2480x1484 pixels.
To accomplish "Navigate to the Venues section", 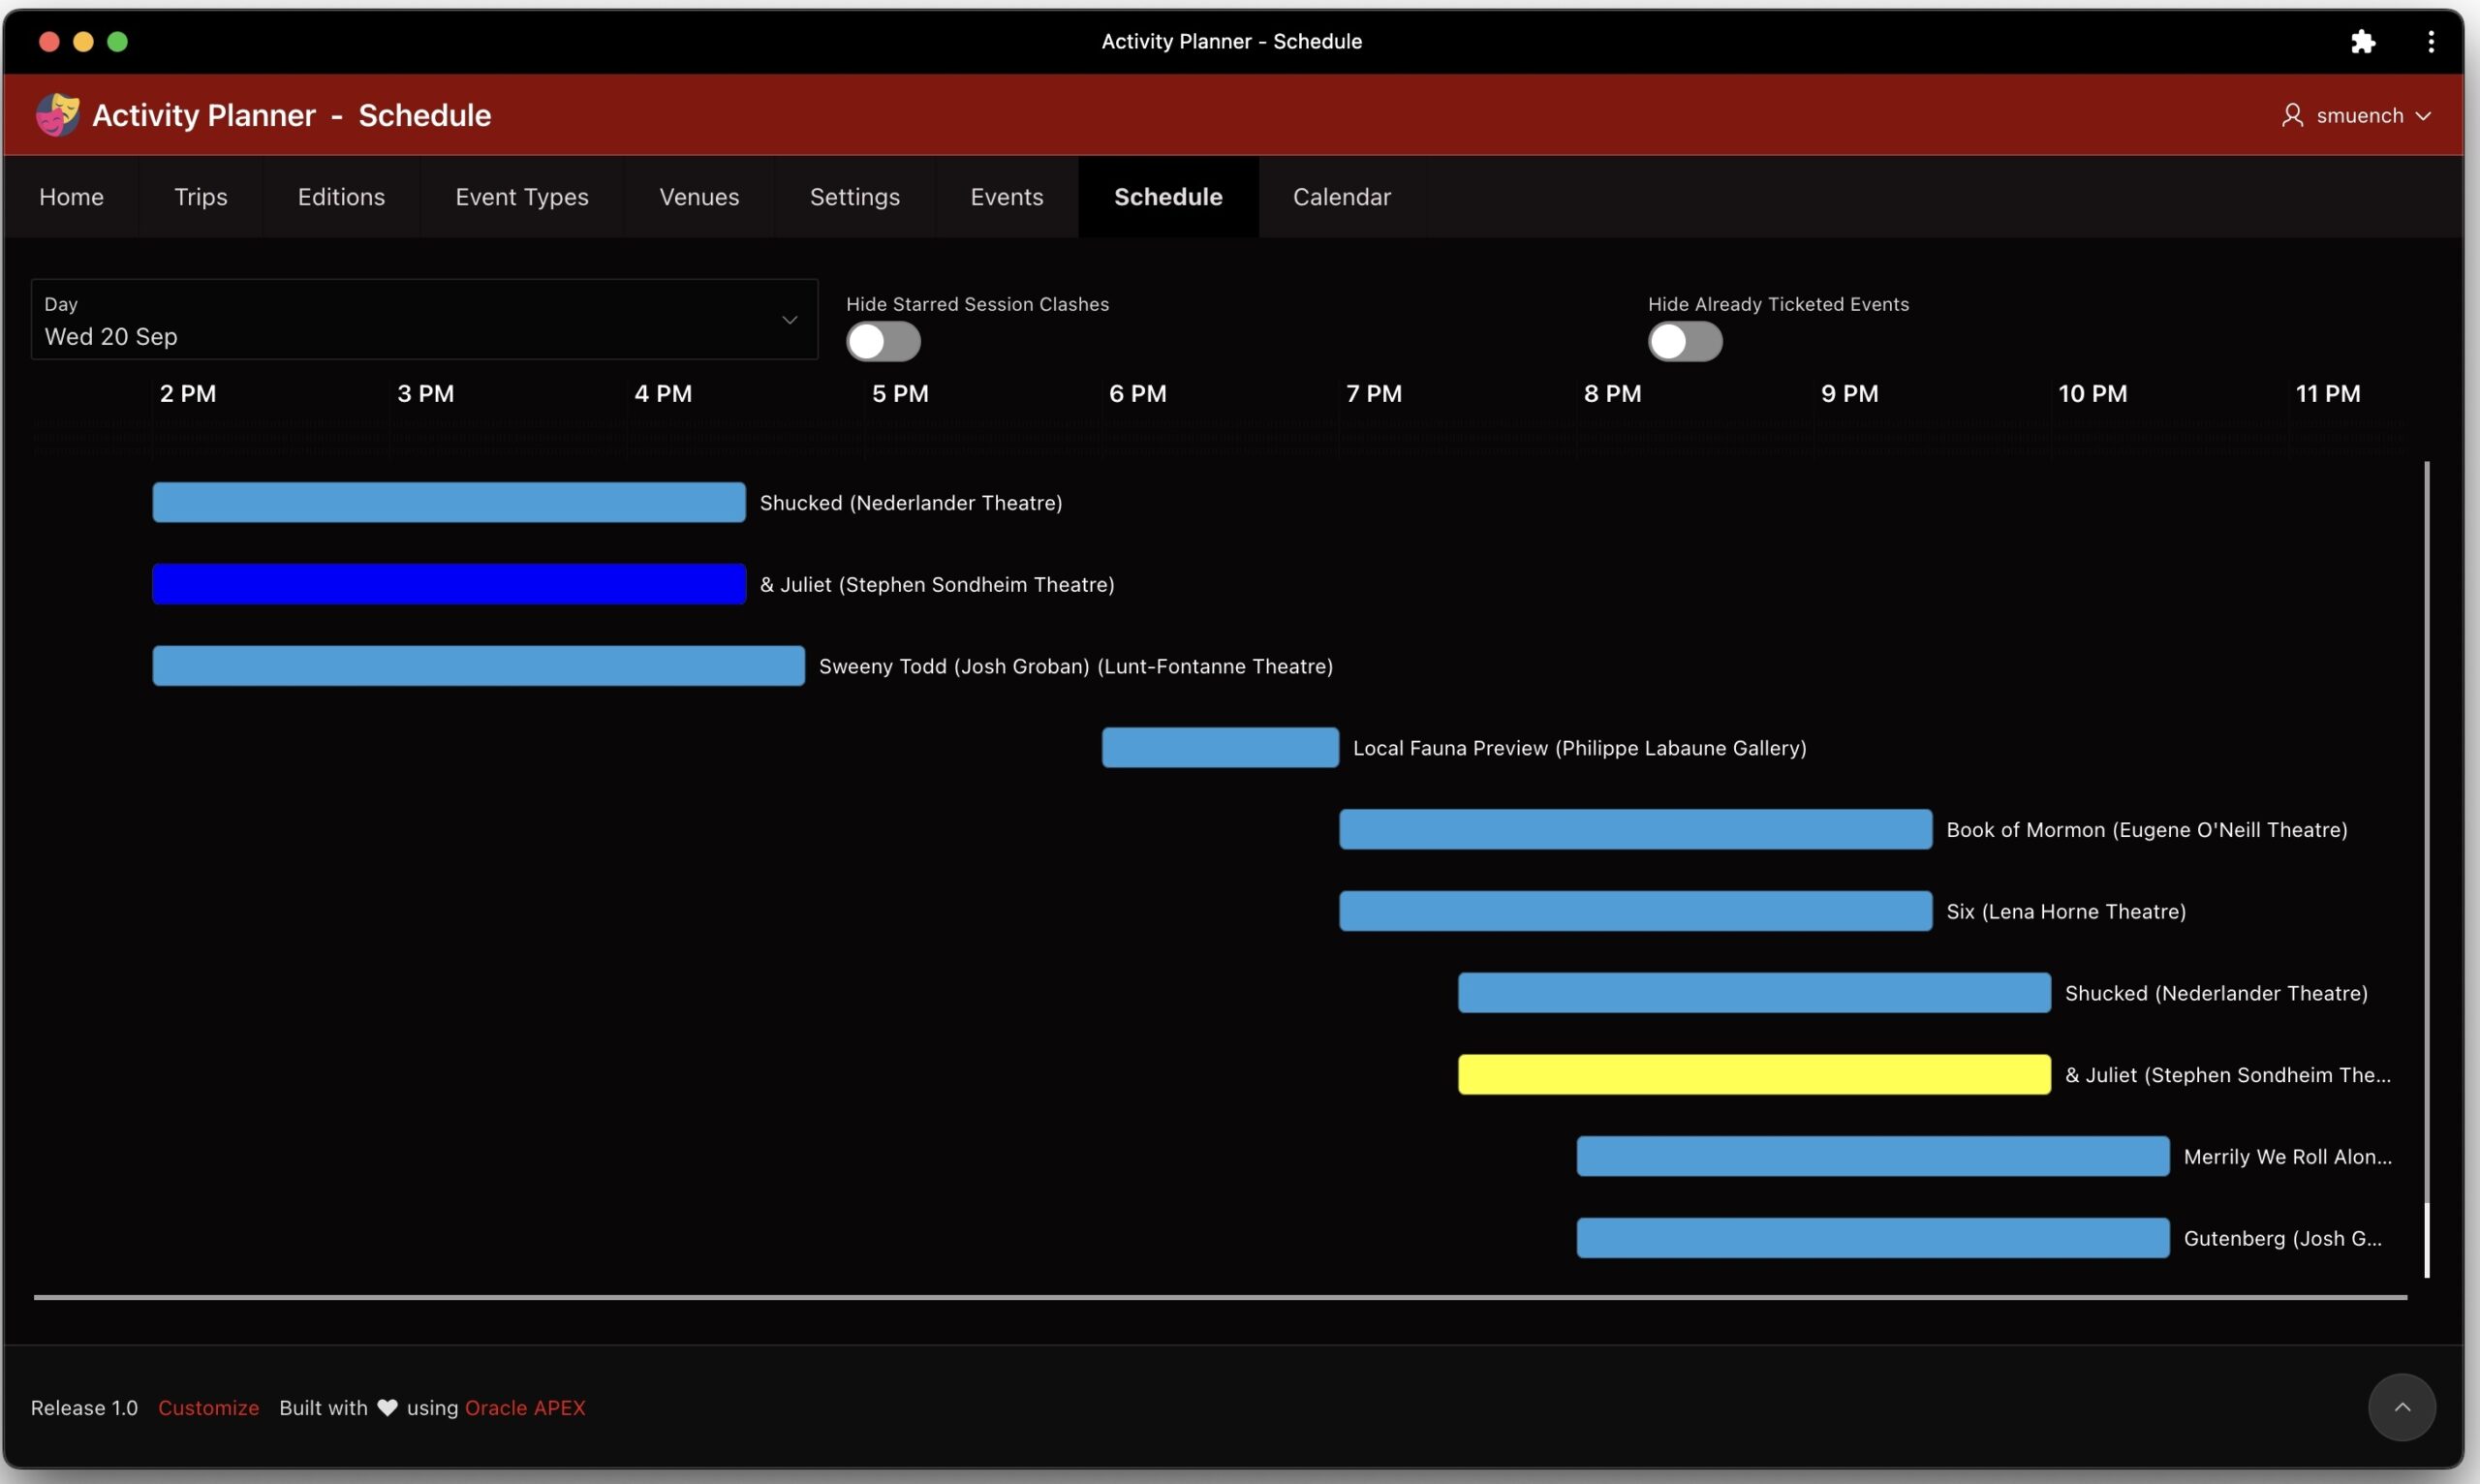I will [x=698, y=196].
